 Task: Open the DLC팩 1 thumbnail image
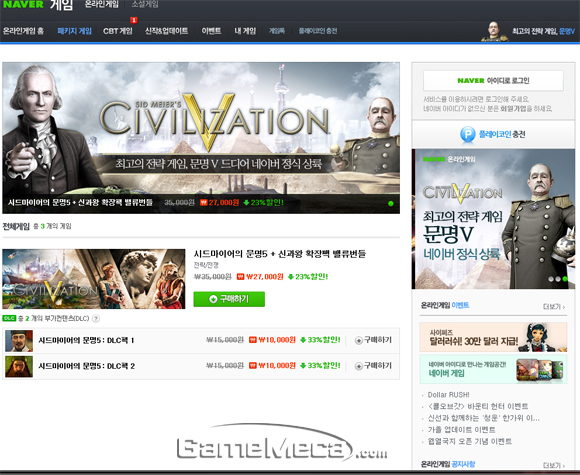point(19,341)
